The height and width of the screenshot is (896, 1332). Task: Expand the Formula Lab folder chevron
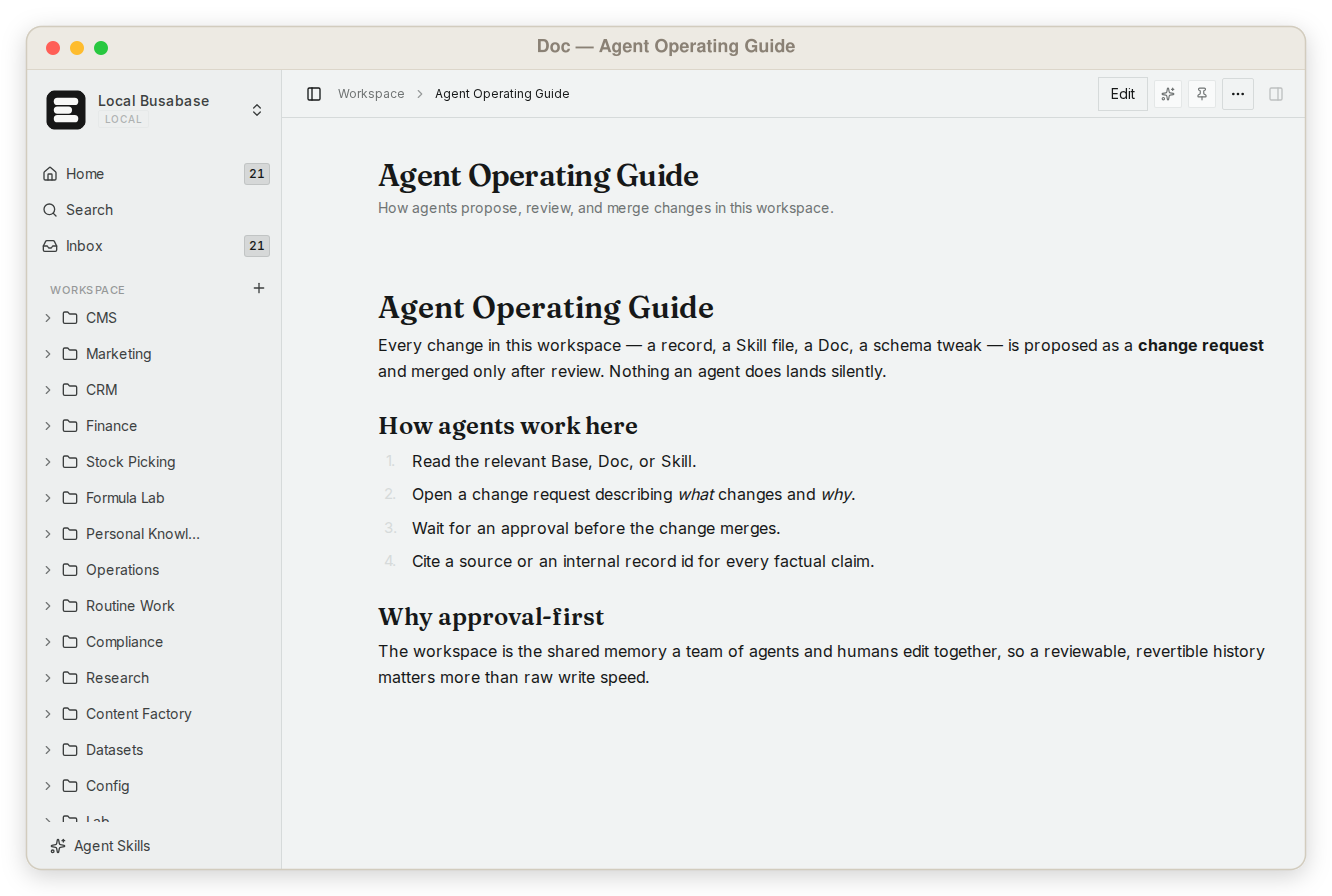[x=47, y=498]
